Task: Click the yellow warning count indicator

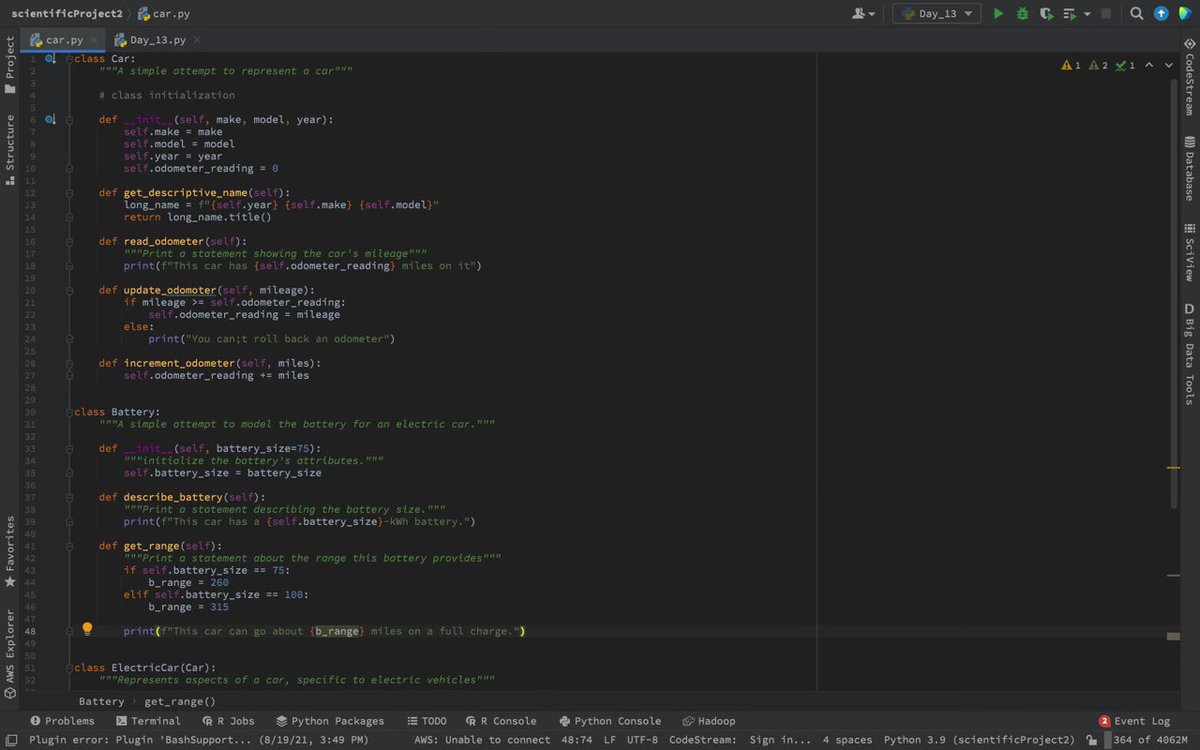Action: click(x=1071, y=65)
